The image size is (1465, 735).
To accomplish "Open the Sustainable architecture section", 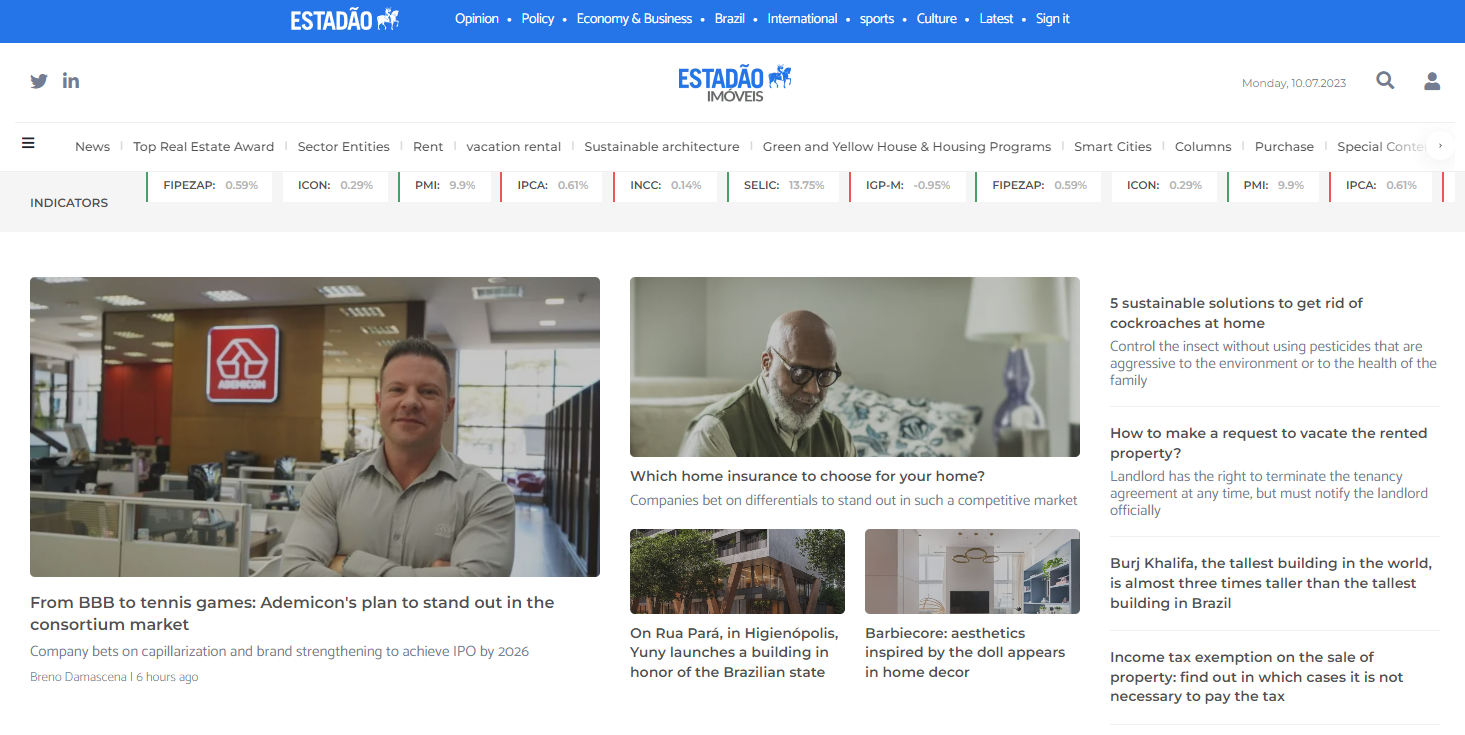I will 661,146.
